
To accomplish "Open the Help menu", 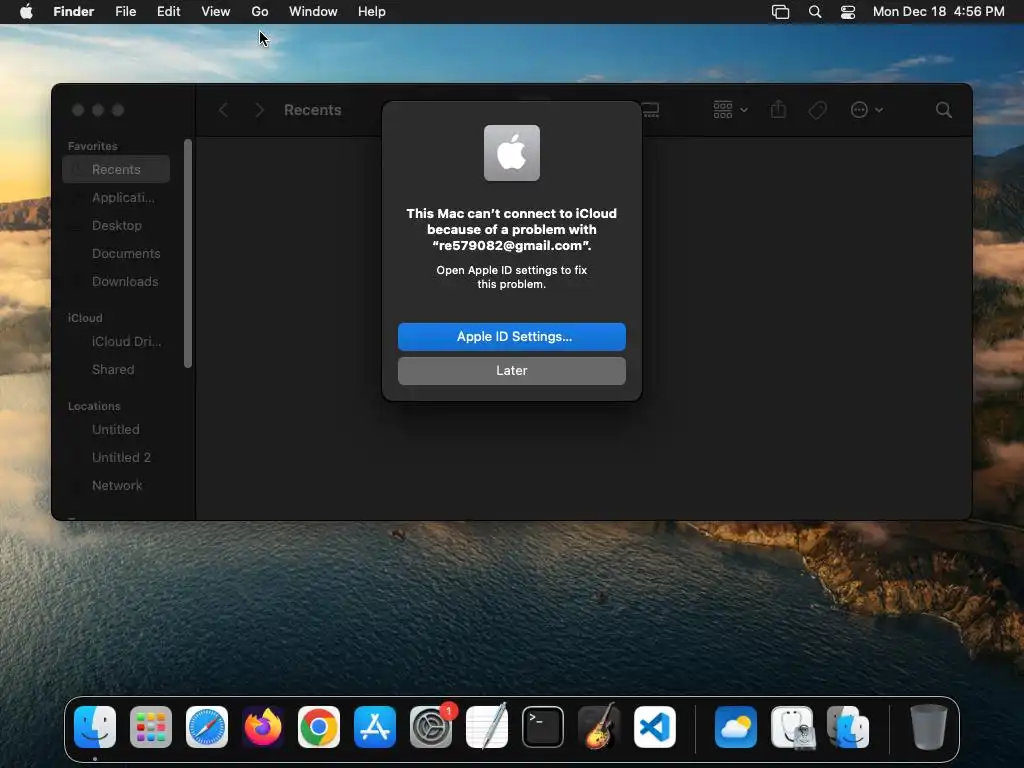I will [372, 12].
